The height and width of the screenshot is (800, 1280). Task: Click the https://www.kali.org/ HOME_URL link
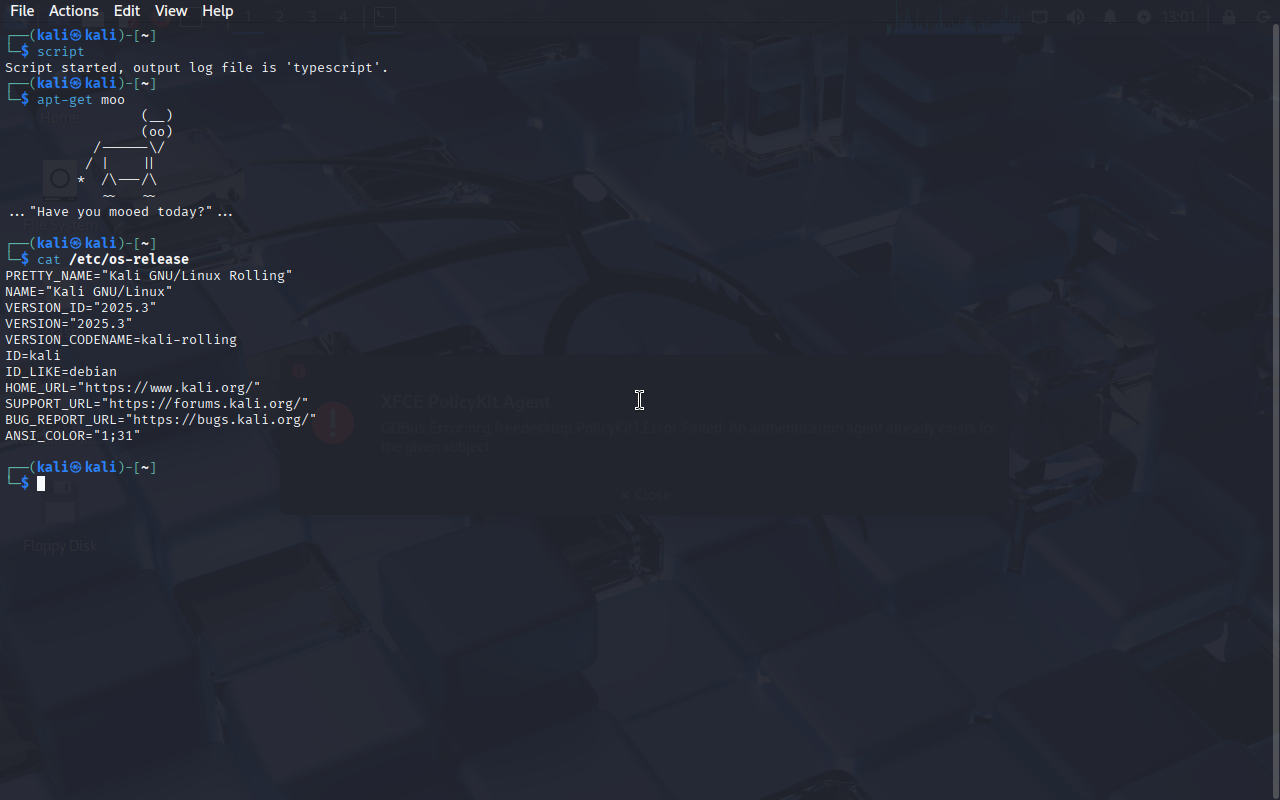(x=172, y=387)
